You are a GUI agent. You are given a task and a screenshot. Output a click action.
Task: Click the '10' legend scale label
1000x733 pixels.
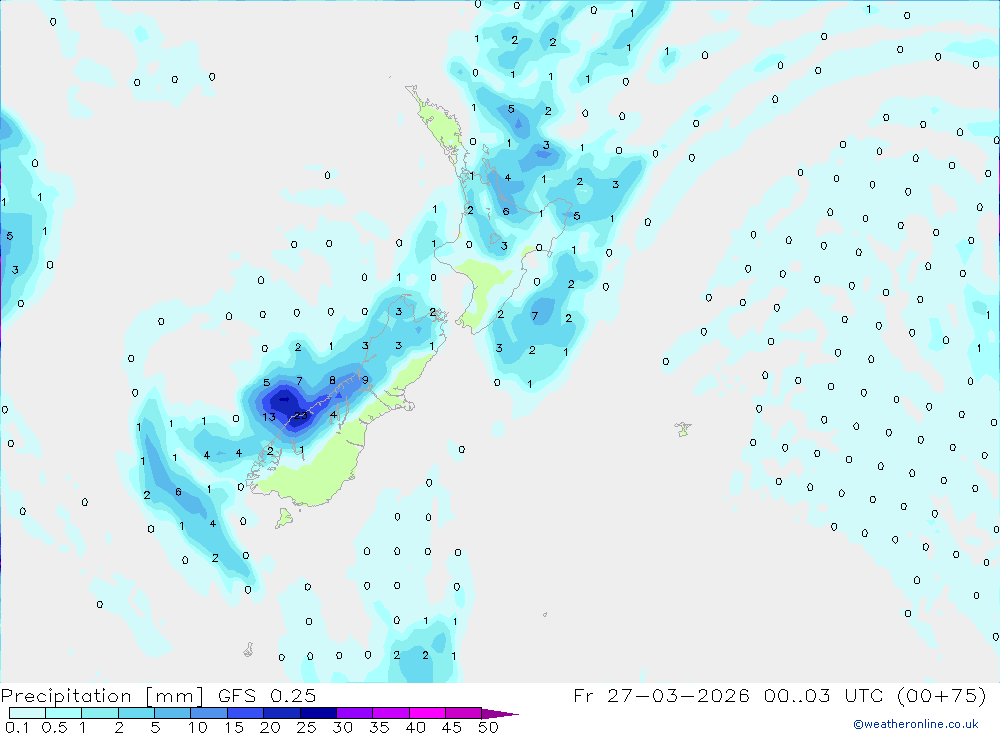[198, 727]
